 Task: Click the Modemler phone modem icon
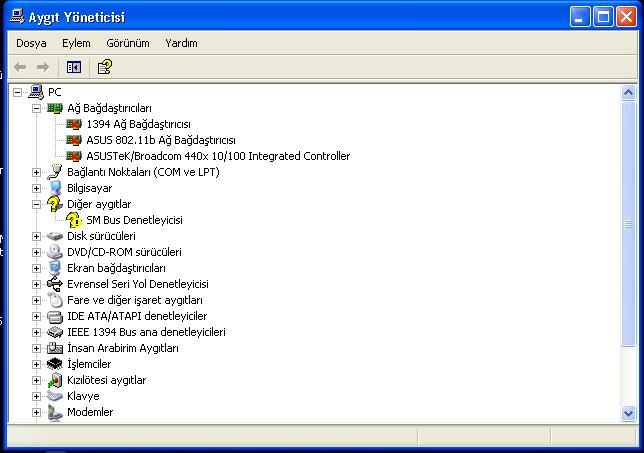tap(55, 412)
